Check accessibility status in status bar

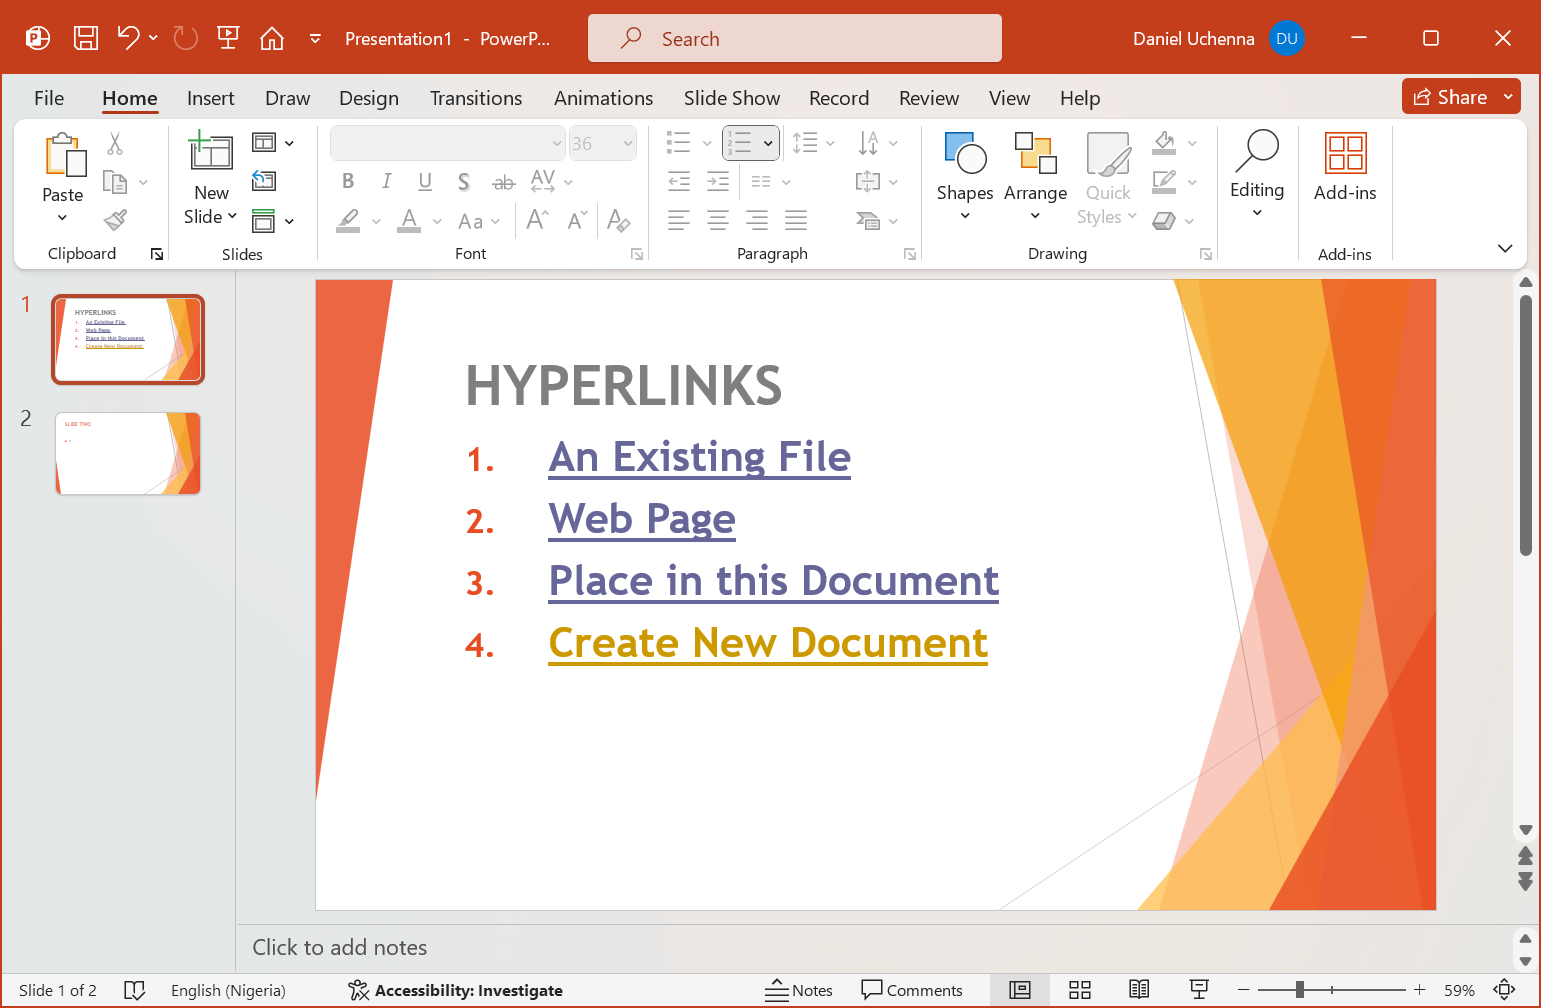pyautogui.click(x=455, y=990)
